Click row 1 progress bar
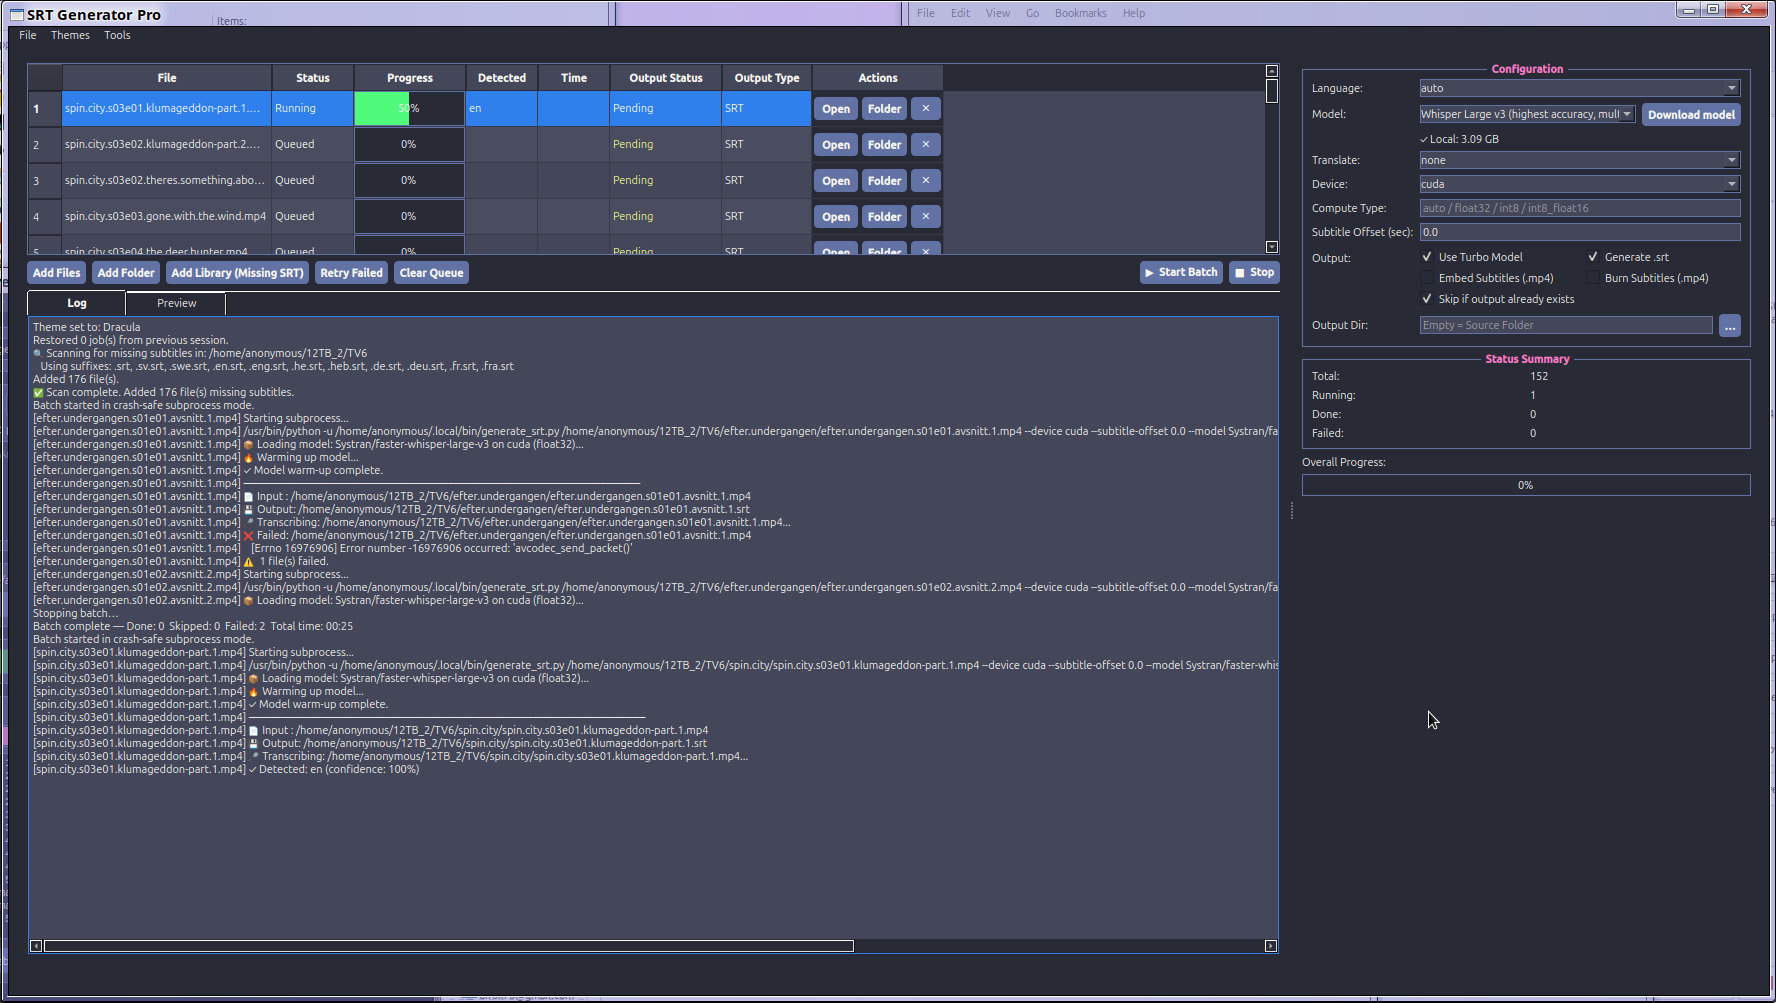 coord(409,109)
